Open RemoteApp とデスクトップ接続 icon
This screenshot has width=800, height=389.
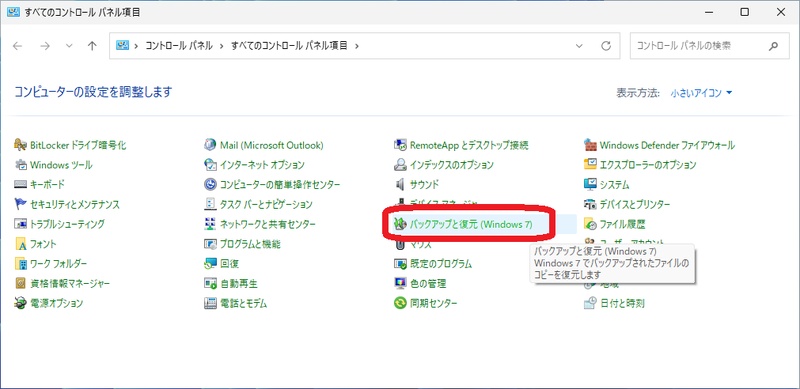coord(401,145)
